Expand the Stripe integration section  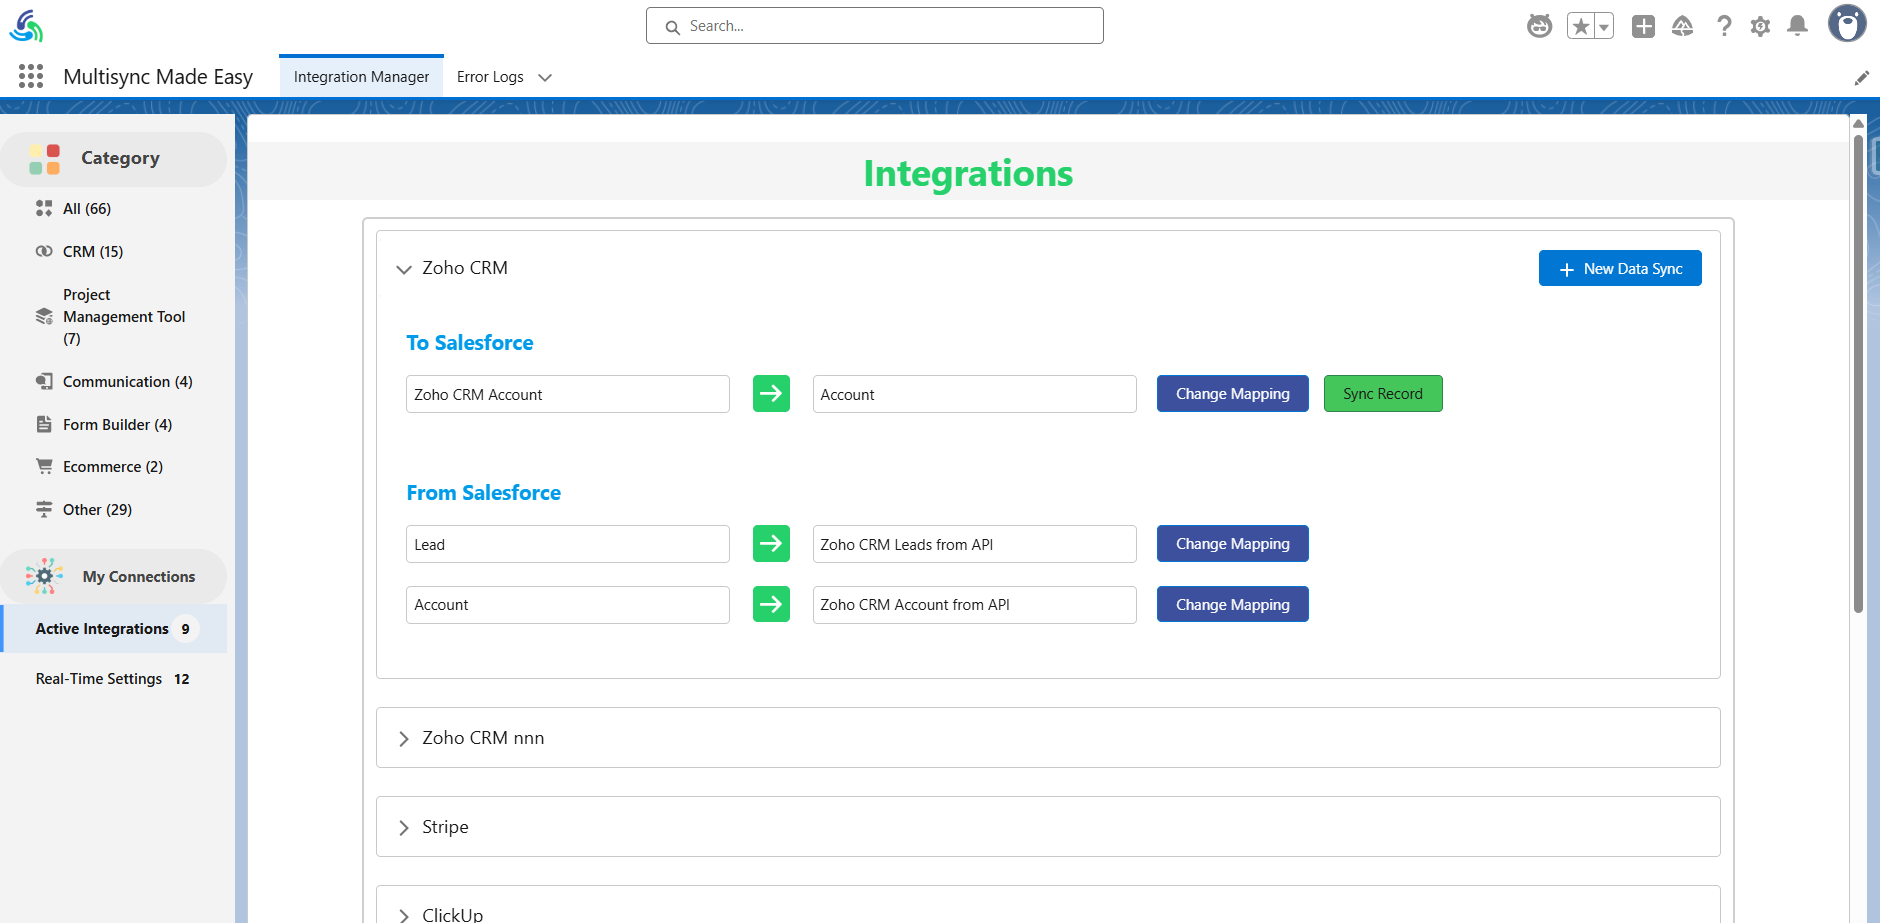point(404,828)
